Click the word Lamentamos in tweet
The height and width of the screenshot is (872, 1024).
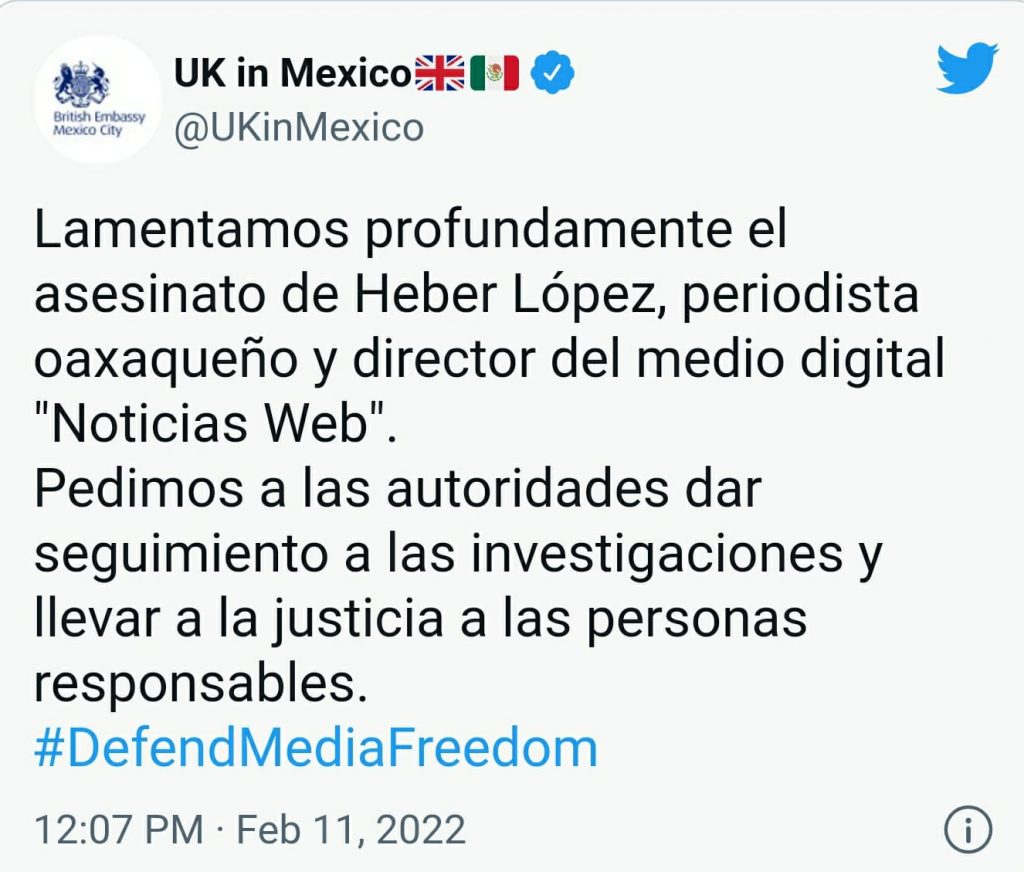click(x=192, y=229)
